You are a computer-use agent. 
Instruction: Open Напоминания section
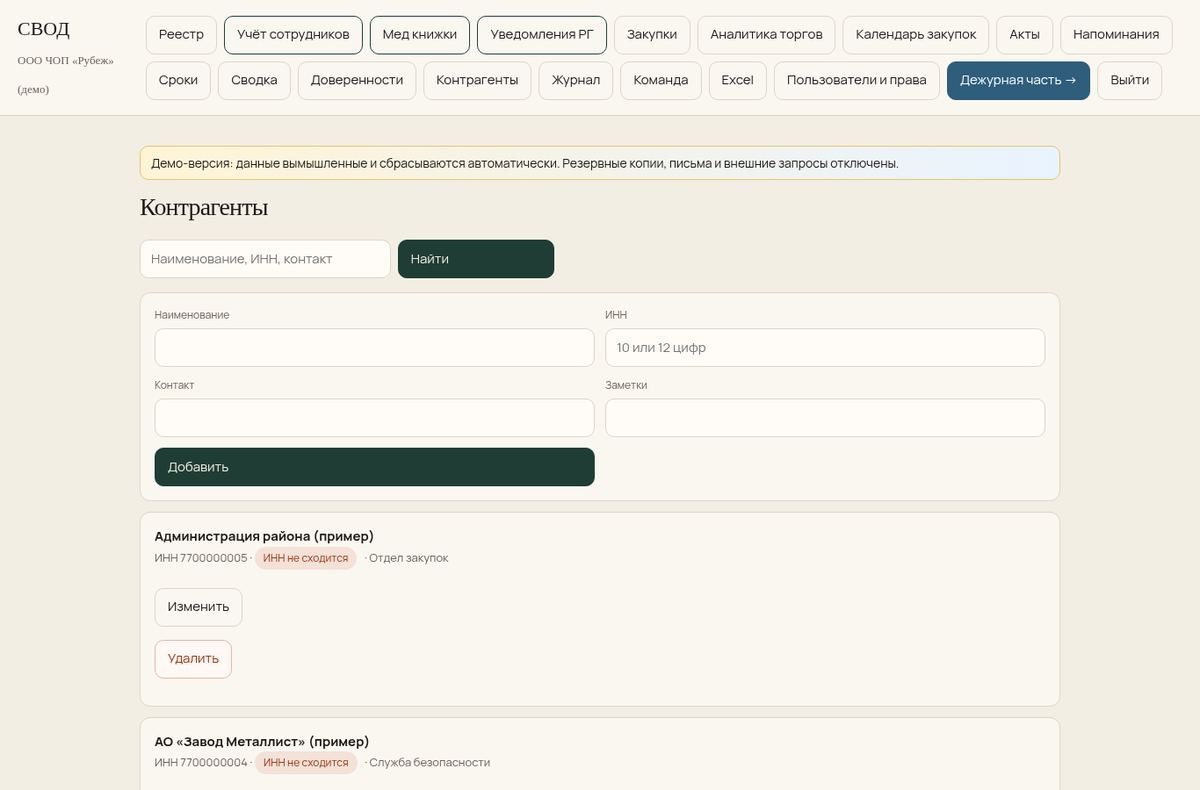pyautogui.click(x=1116, y=35)
